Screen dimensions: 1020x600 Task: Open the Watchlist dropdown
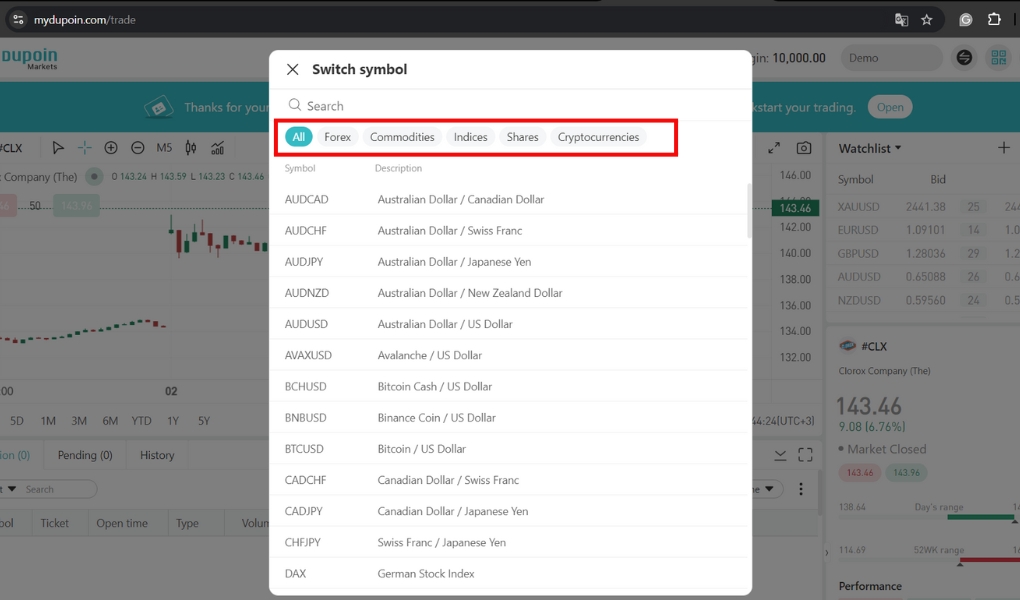(869, 148)
